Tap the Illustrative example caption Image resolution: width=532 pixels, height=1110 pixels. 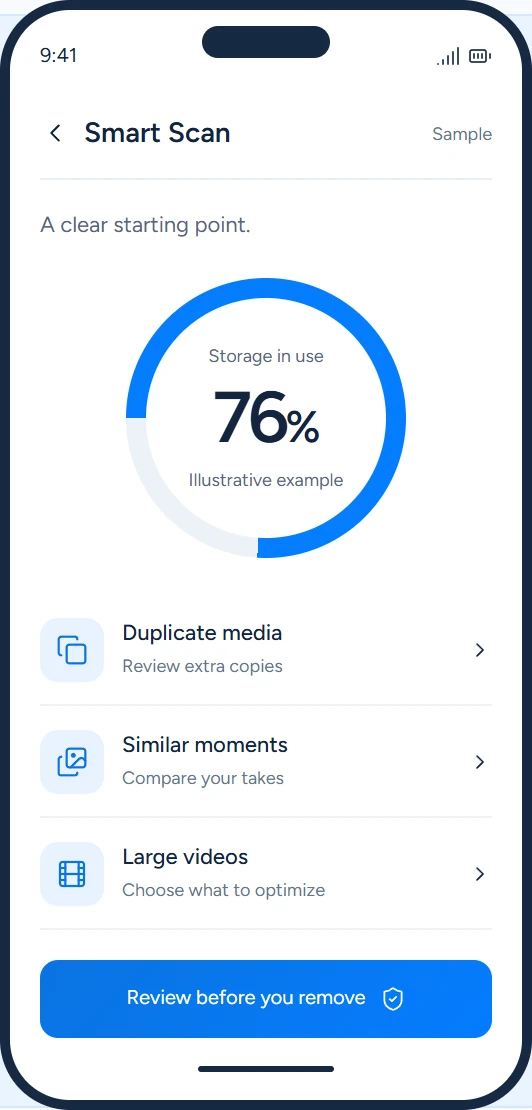[266, 480]
